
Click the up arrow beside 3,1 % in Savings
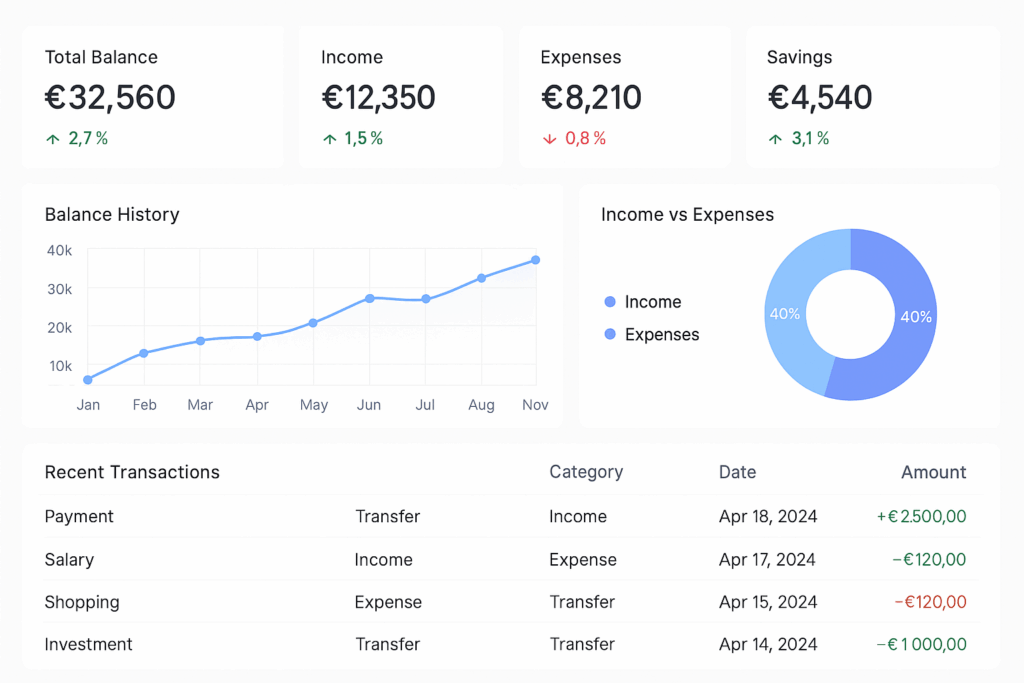point(775,139)
